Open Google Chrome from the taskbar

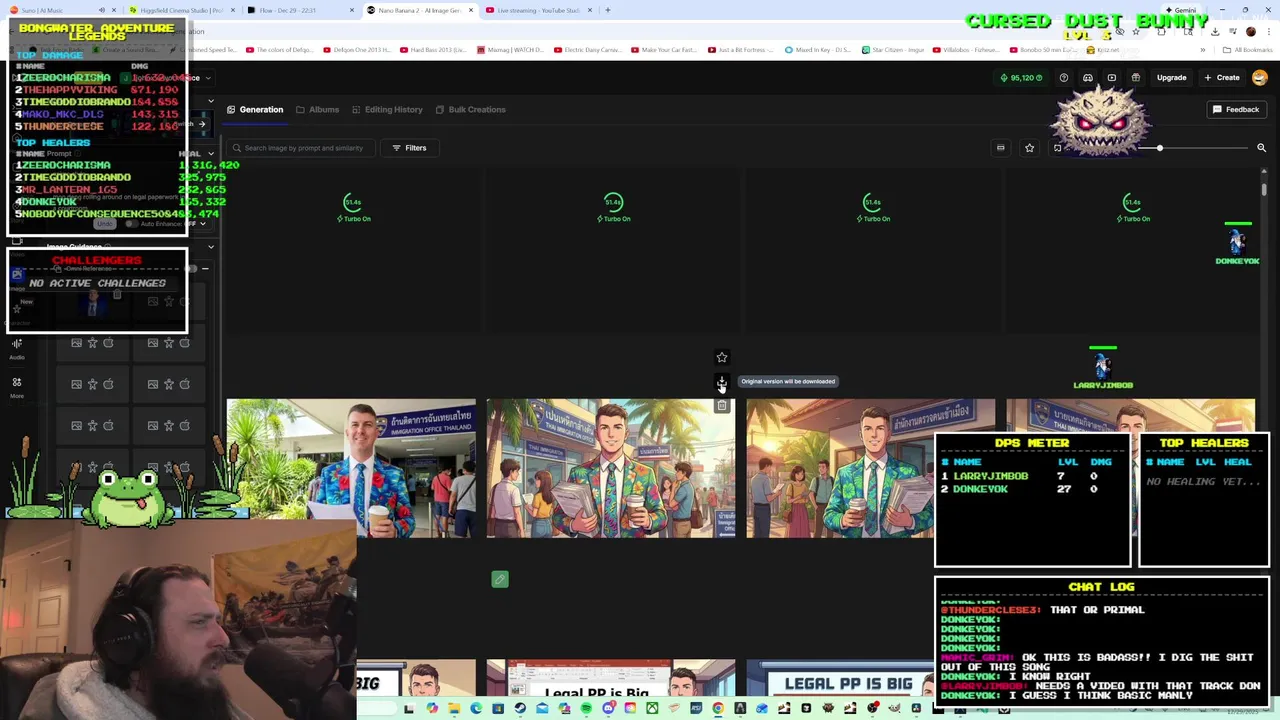pyautogui.click(x=718, y=709)
